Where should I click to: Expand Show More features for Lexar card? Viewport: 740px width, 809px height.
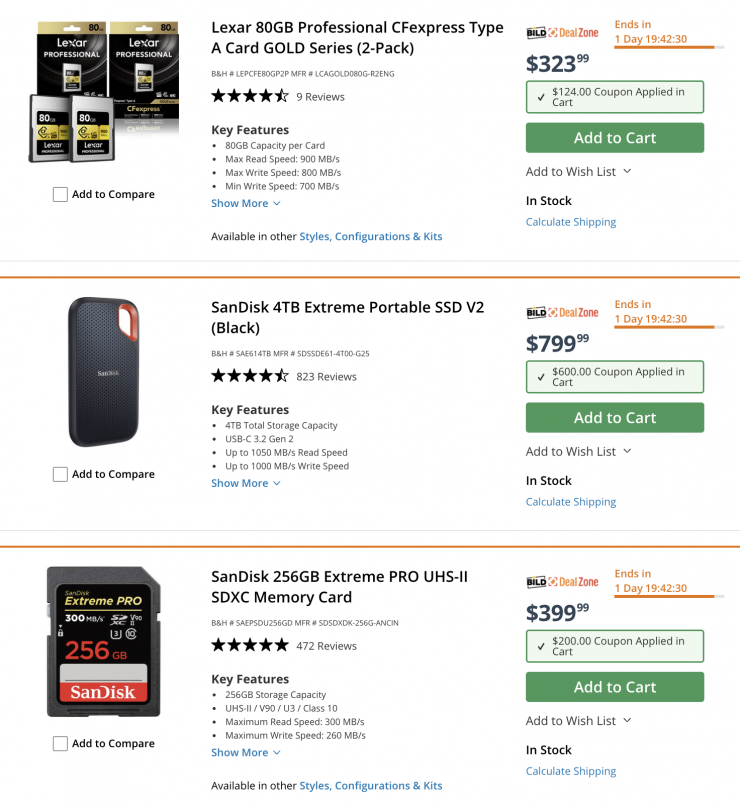click(246, 204)
